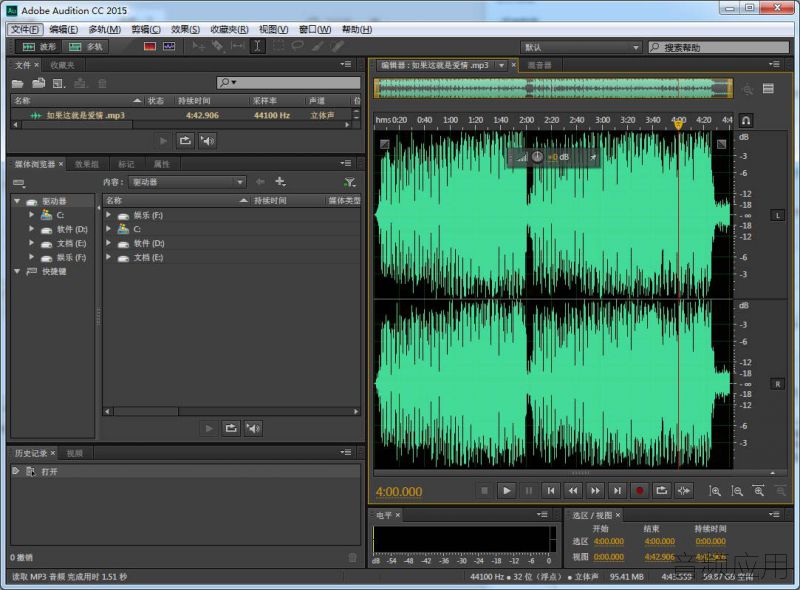The image size is (800, 590).
Task: Switch to Multitrack editor view
Action: pos(85,47)
